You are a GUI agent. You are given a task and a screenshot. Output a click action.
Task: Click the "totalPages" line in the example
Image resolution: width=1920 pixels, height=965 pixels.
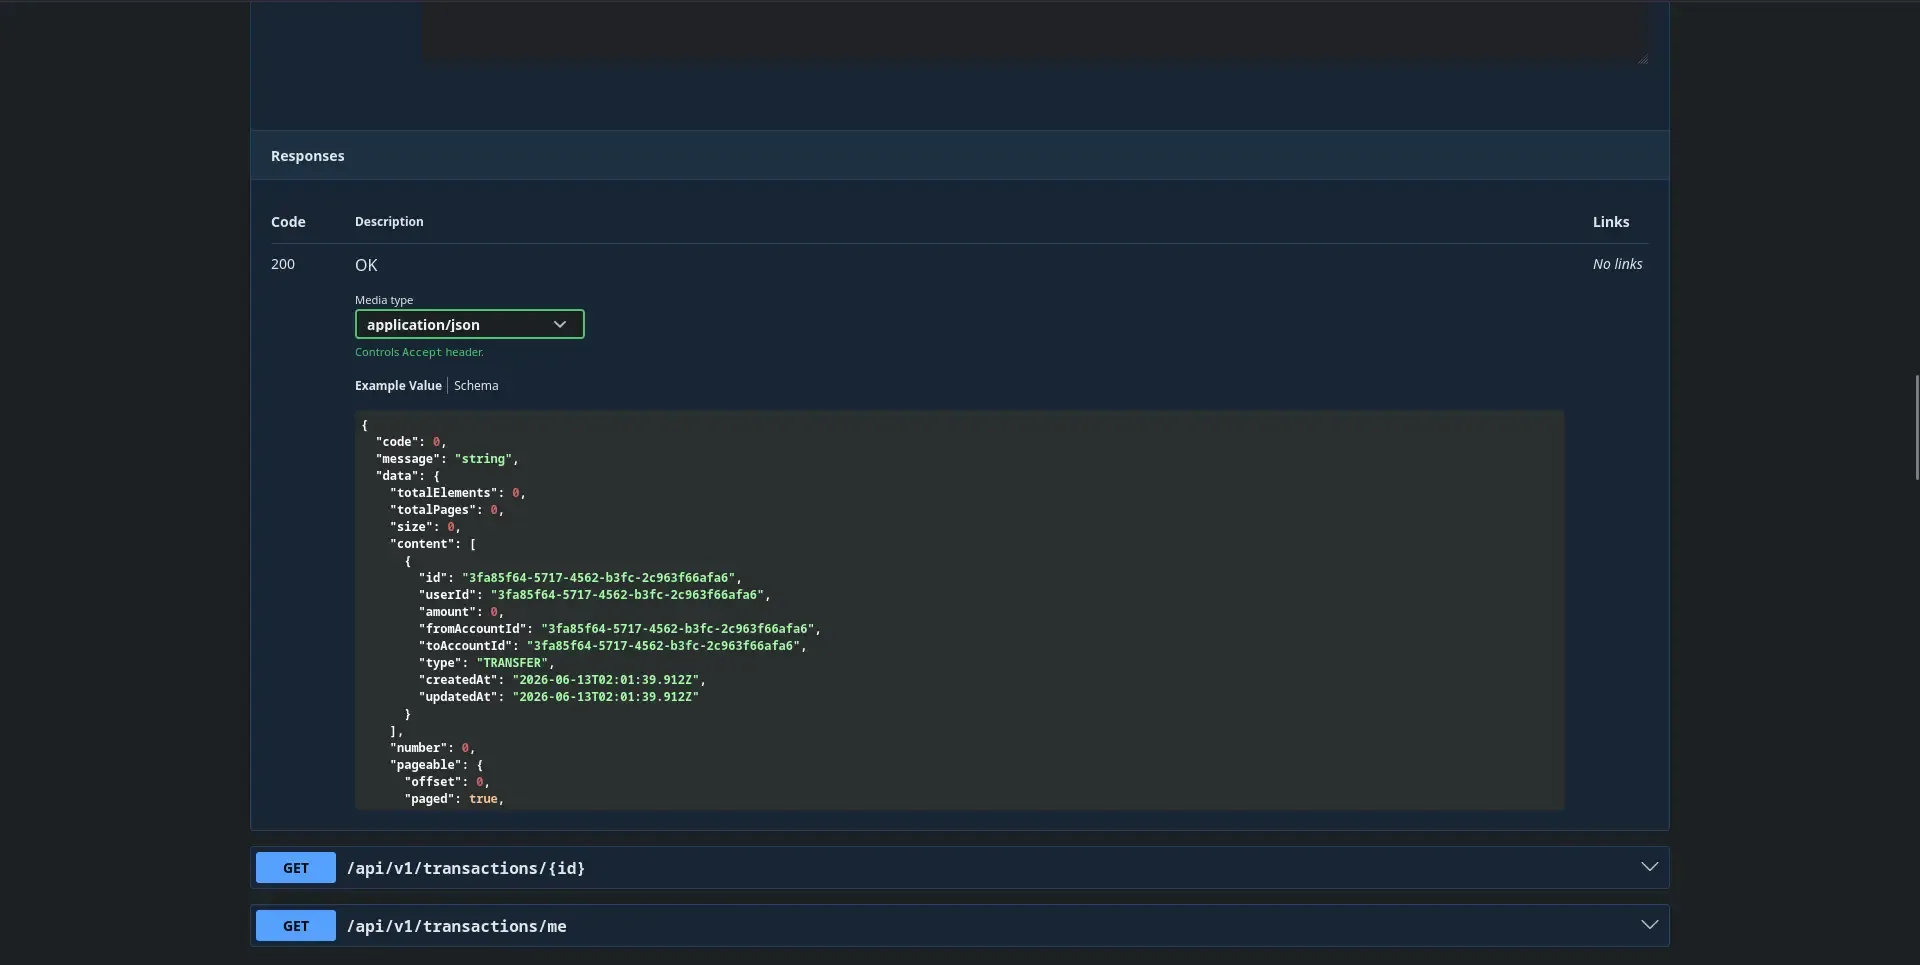pyautogui.click(x=447, y=510)
